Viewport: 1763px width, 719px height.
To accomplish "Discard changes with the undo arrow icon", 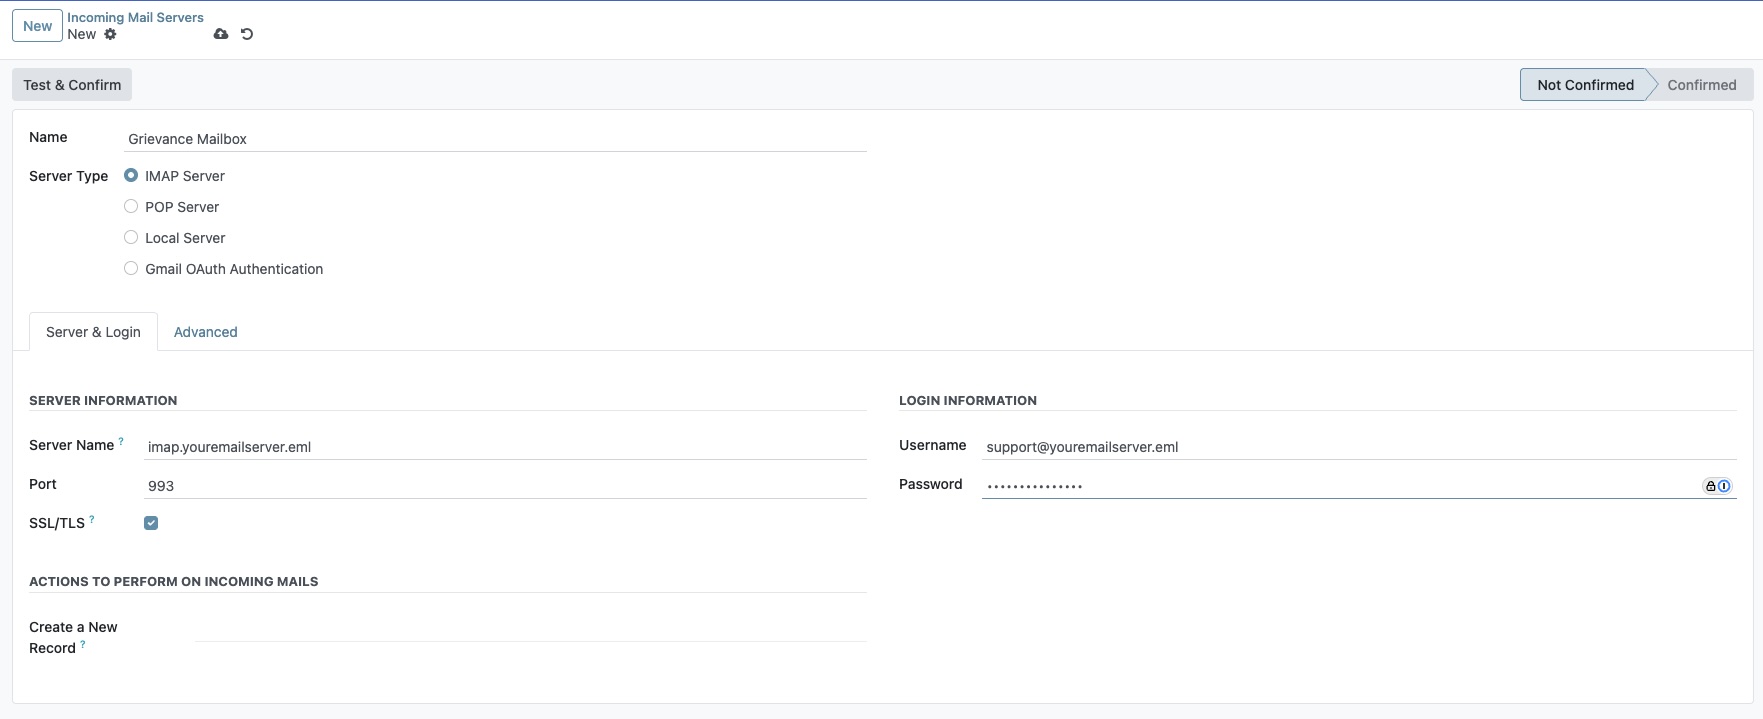I will click(x=247, y=34).
